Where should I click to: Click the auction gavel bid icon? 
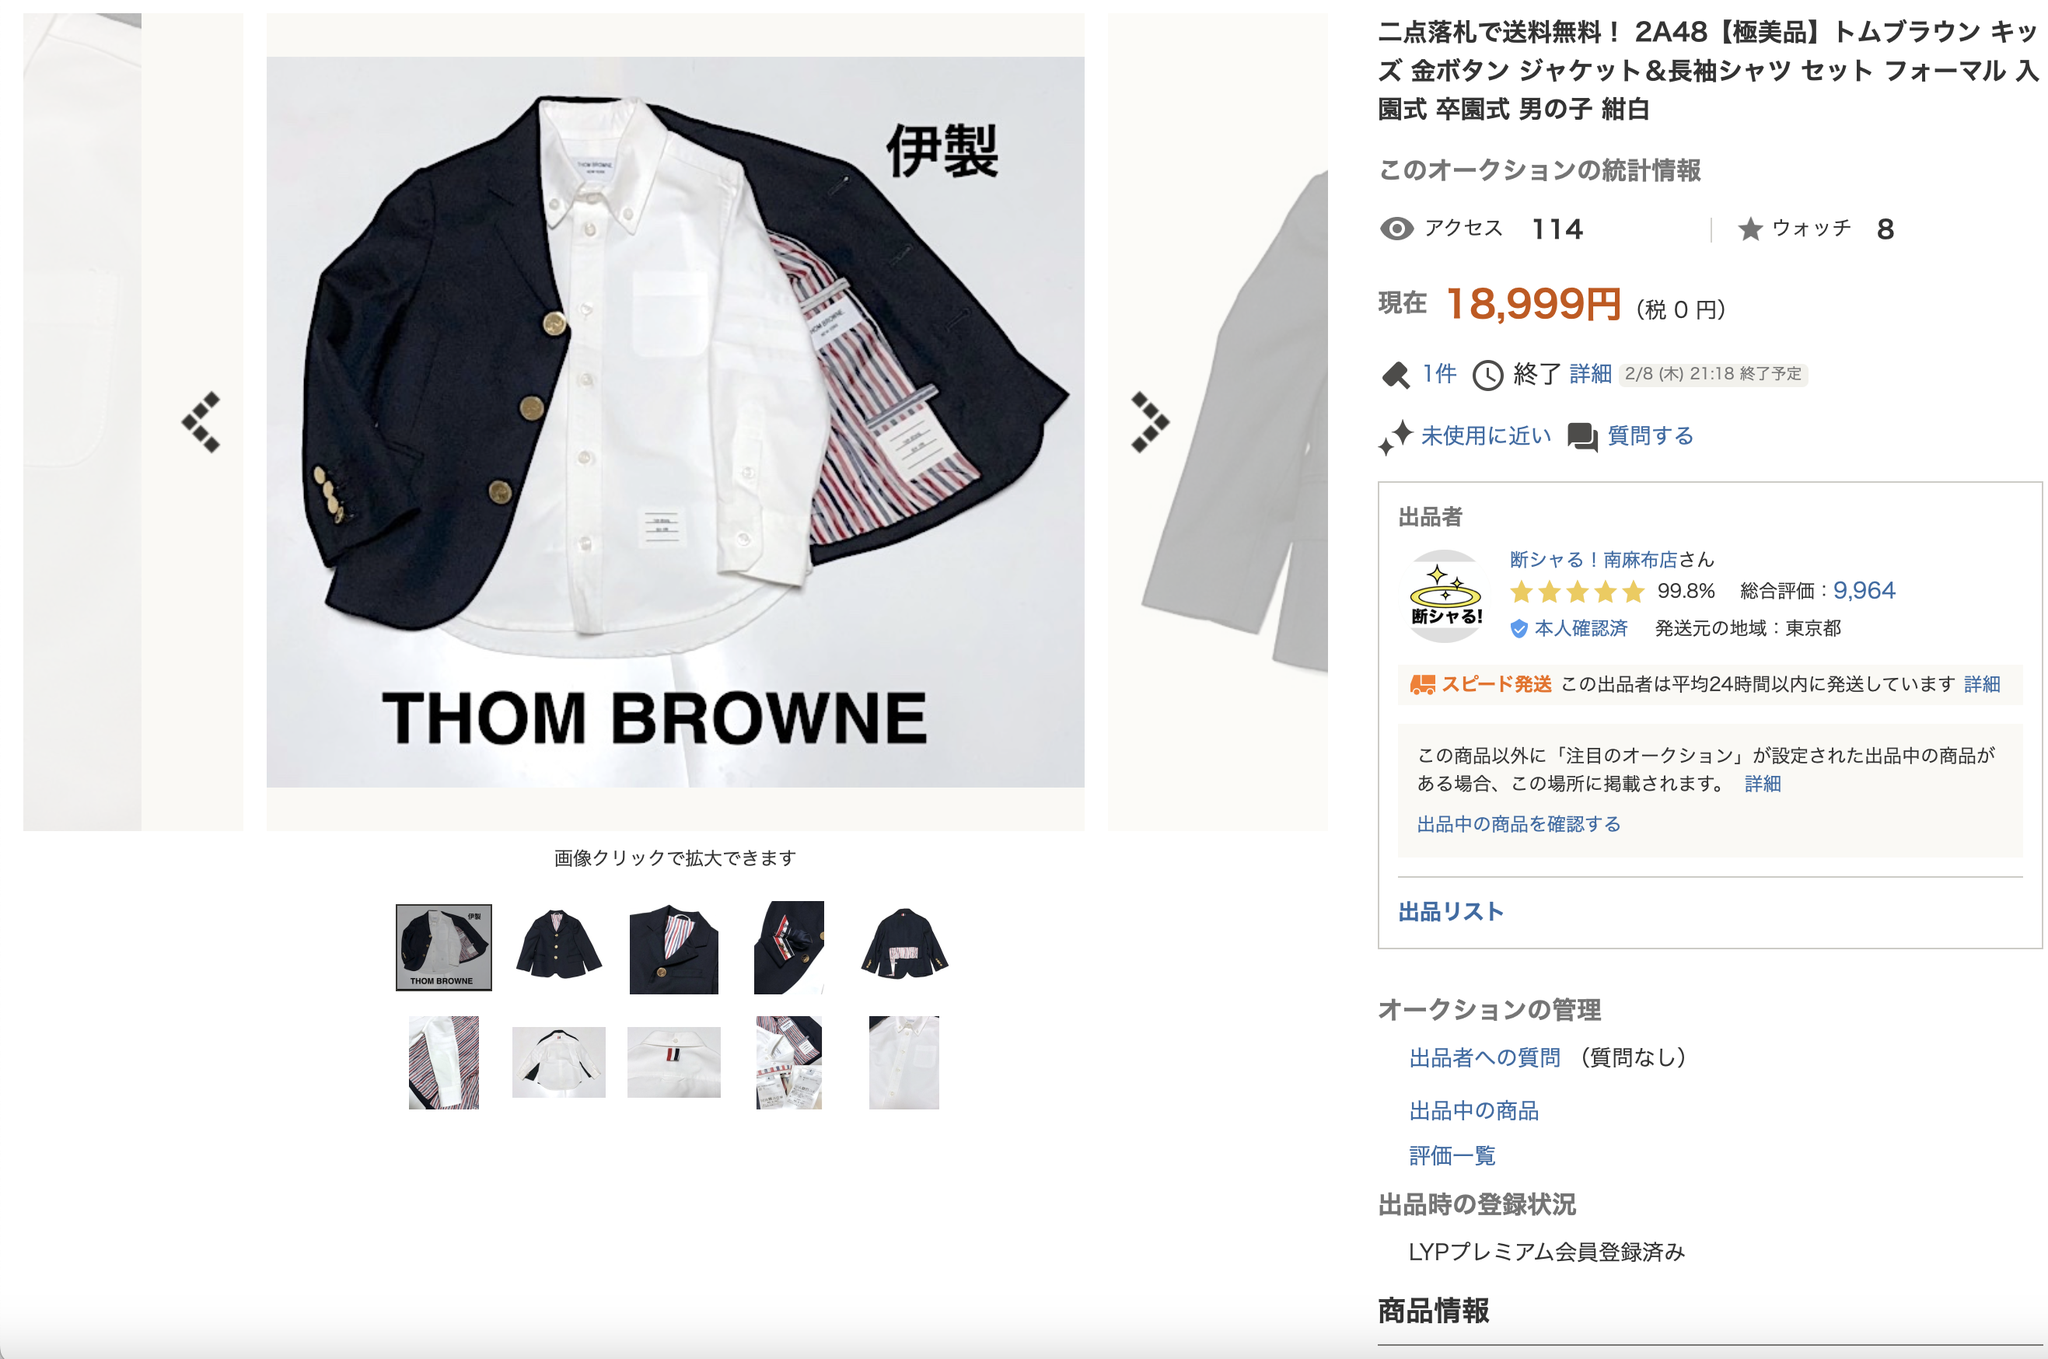[x=1395, y=375]
